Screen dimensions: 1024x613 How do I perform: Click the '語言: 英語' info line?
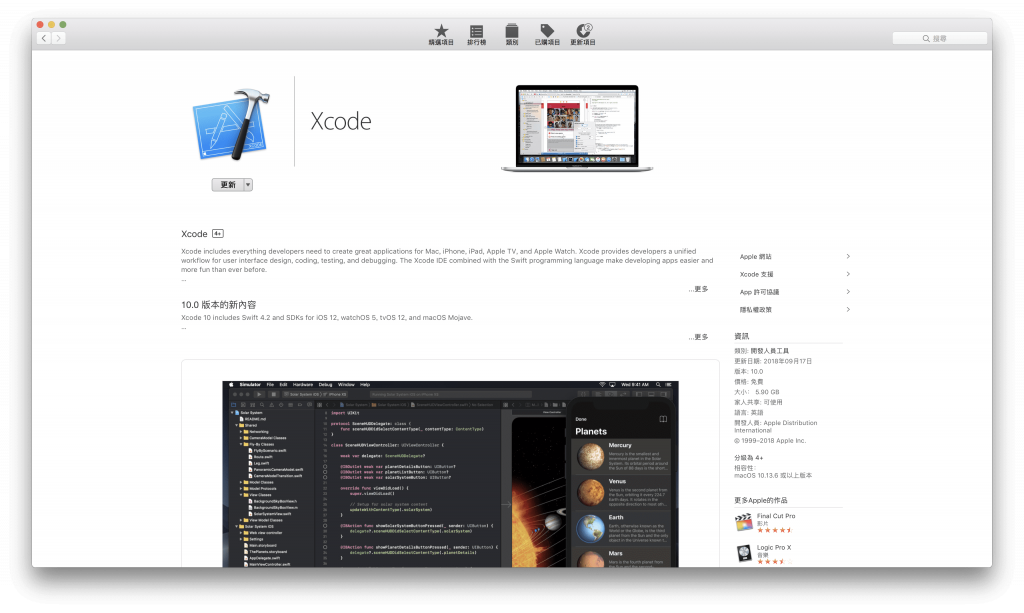pyautogui.click(x=748, y=413)
